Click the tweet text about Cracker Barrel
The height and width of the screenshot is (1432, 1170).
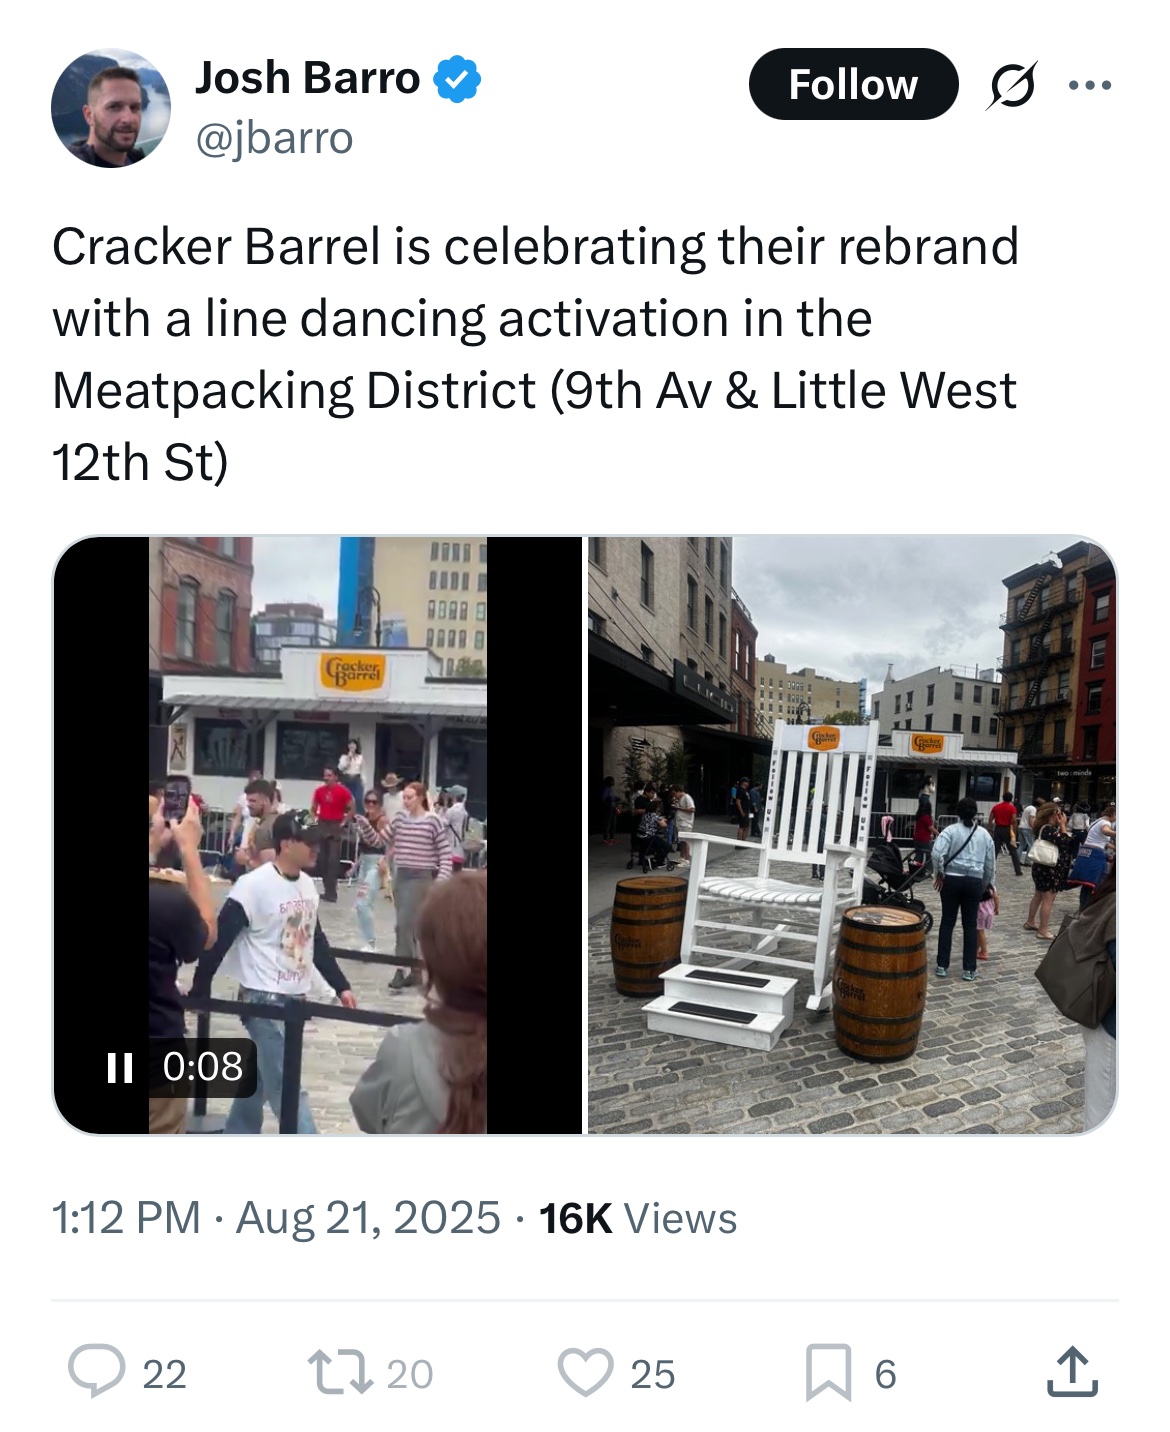535,354
